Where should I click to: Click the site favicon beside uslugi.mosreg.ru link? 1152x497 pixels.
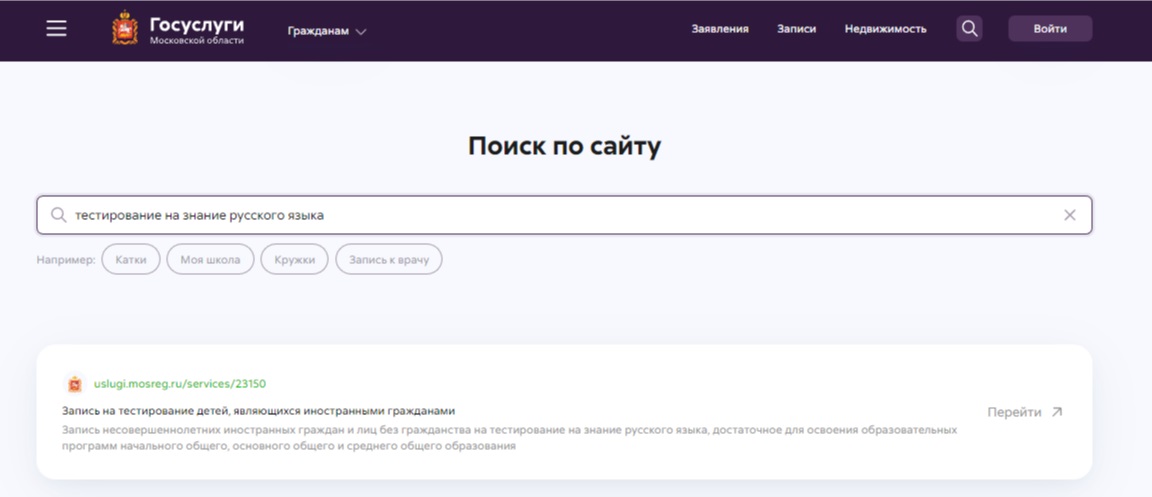74,384
